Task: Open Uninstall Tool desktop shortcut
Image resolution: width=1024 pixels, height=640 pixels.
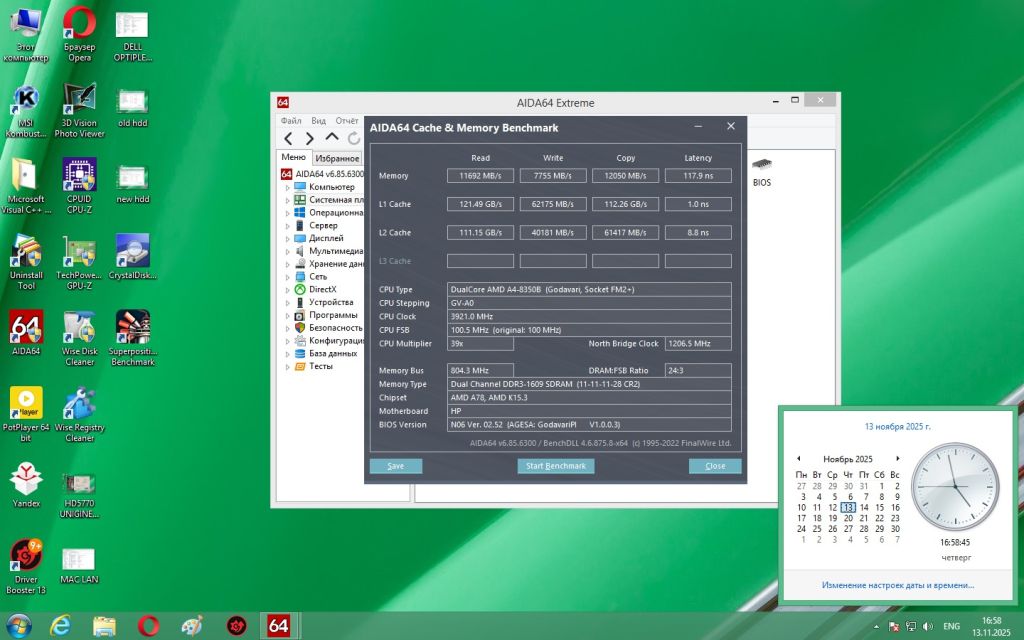Action: [25, 262]
